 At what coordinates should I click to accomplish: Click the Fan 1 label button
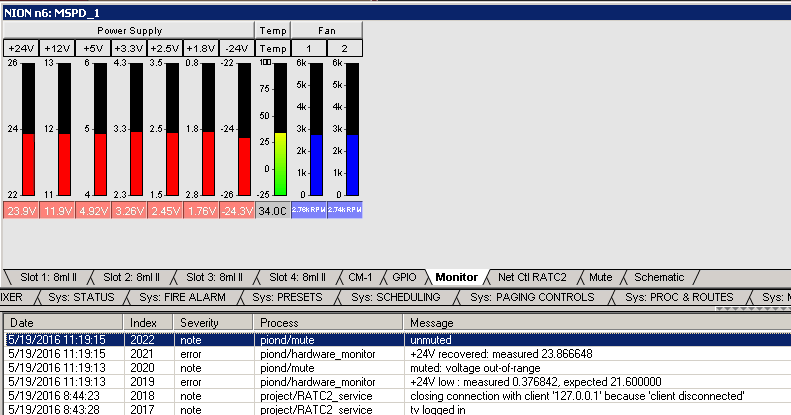[x=309, y=48]
